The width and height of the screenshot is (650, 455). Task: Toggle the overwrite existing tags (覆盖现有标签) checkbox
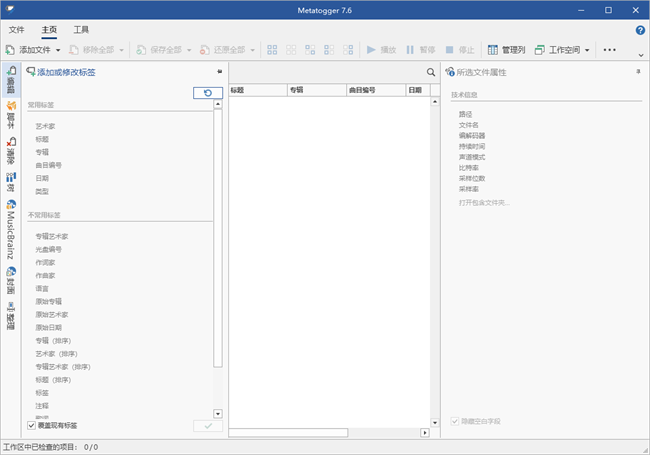point(31,425)
